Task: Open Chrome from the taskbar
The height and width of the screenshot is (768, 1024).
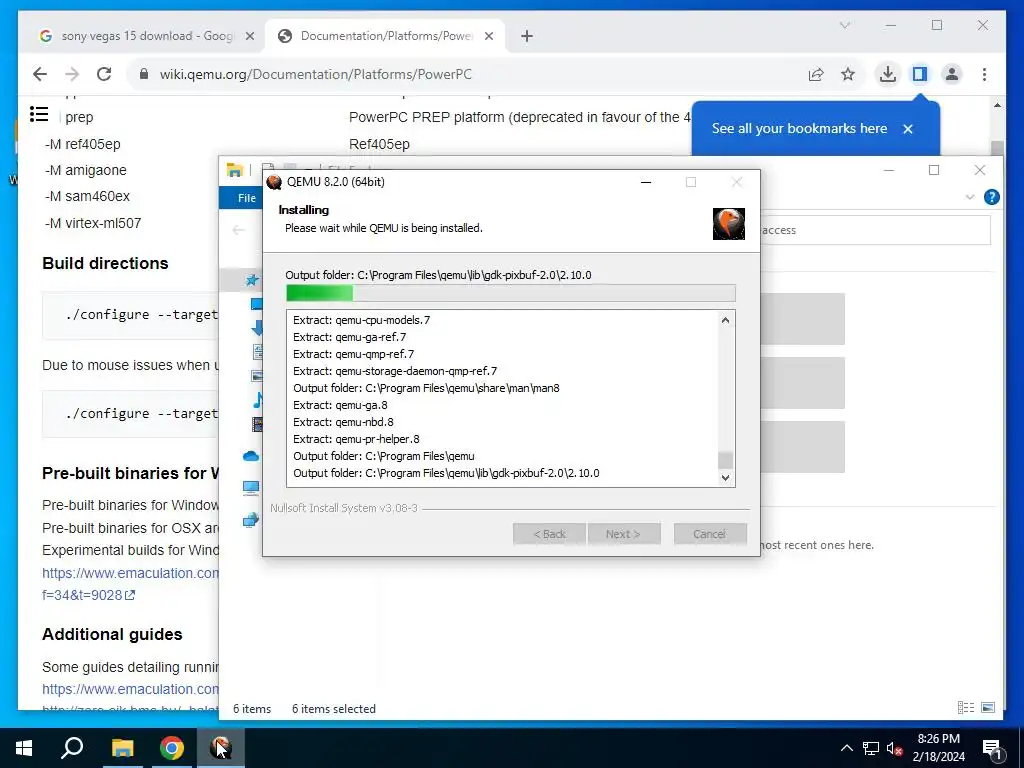Action: pyautogui.click(x=172, y=748)
